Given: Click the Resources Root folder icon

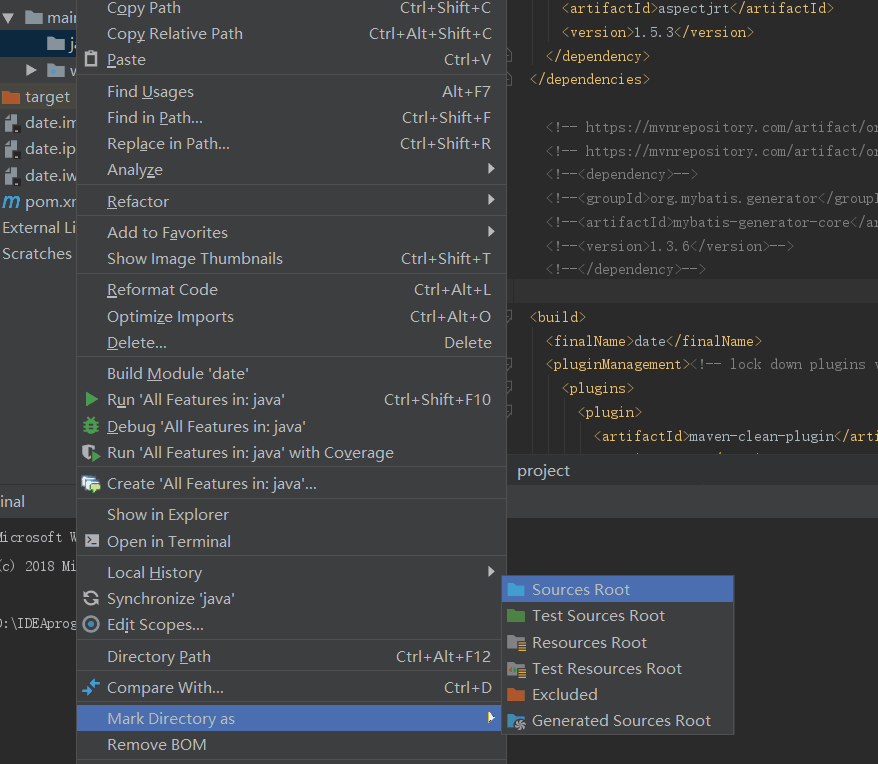Looking at the screenshot, I should point(516,642).
